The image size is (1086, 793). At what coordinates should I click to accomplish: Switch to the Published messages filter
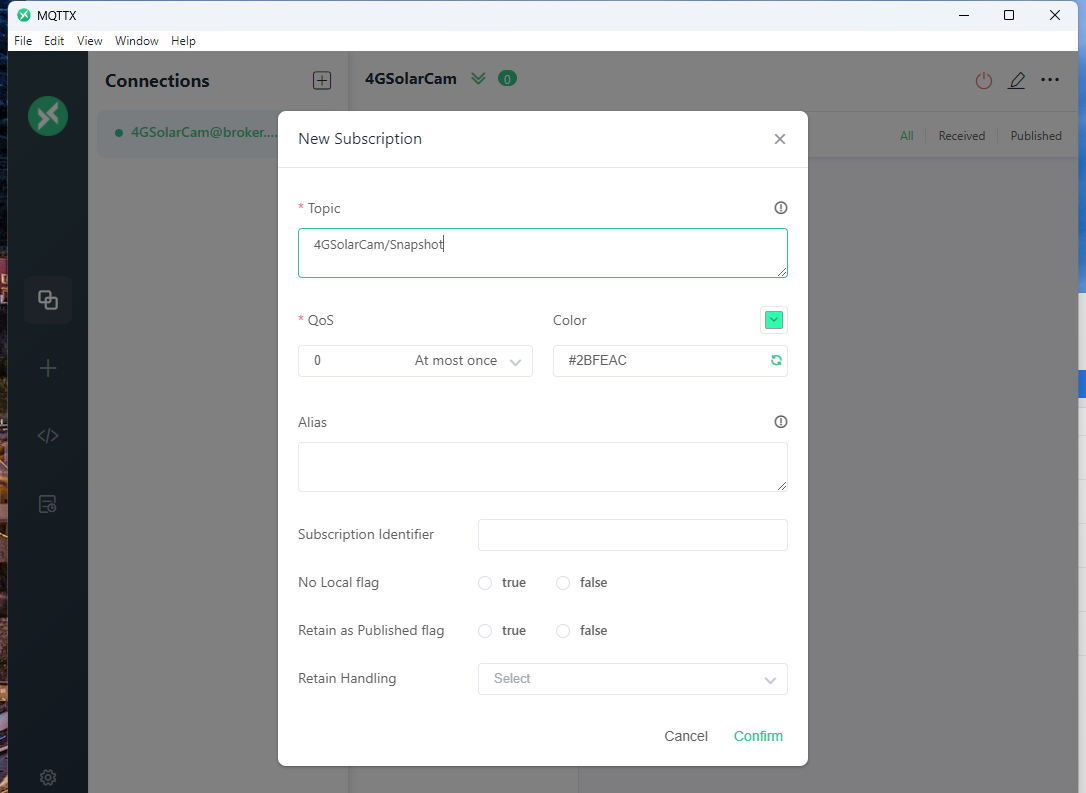coord(1035,136)
